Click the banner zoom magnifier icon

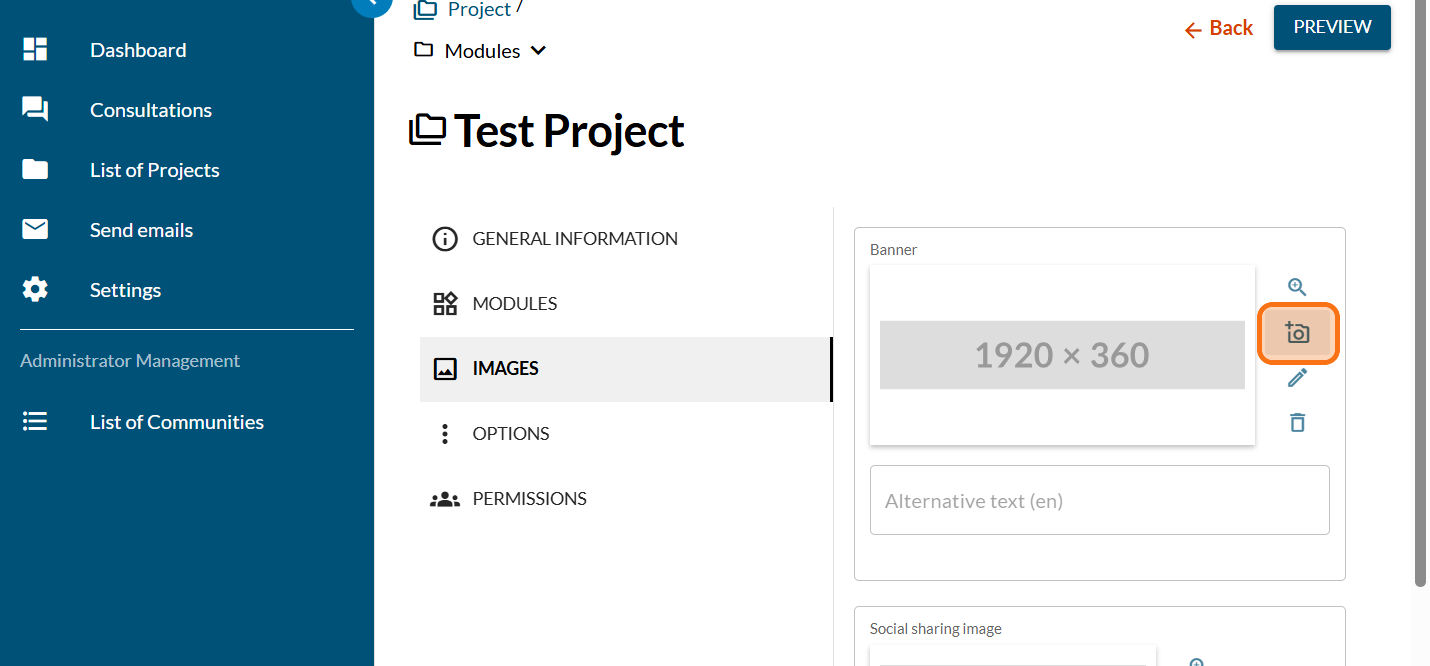pos(1297,287)
